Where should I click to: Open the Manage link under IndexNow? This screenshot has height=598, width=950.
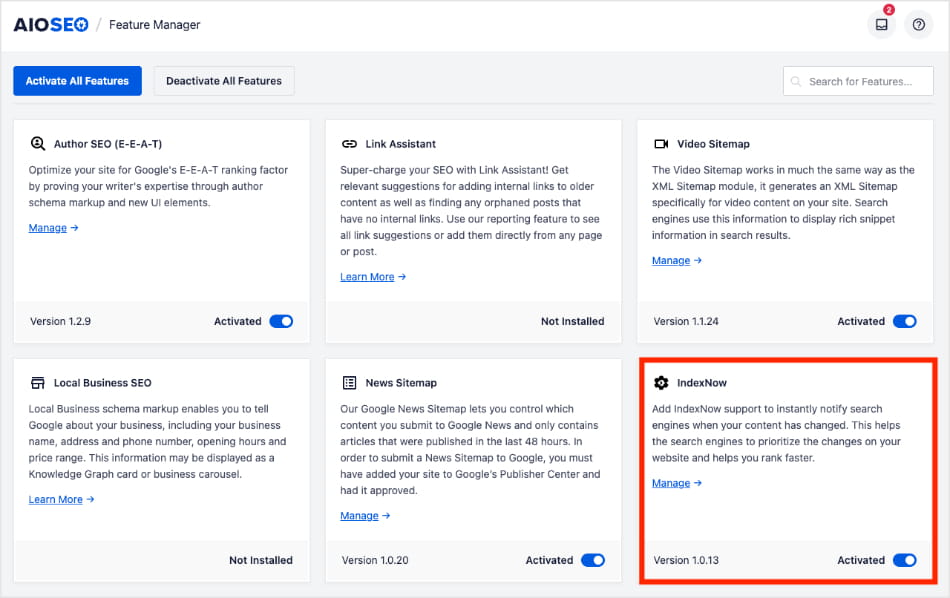tap(671, 483)
